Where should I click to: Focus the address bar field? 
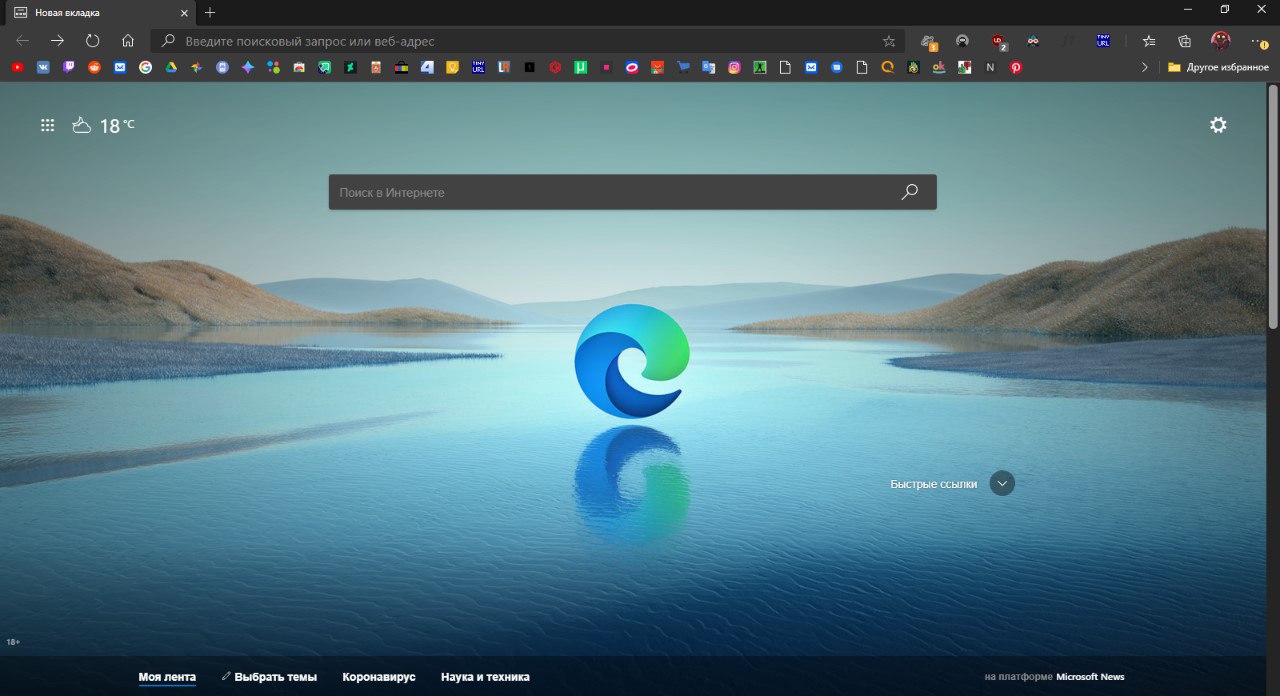coord(528,41)
